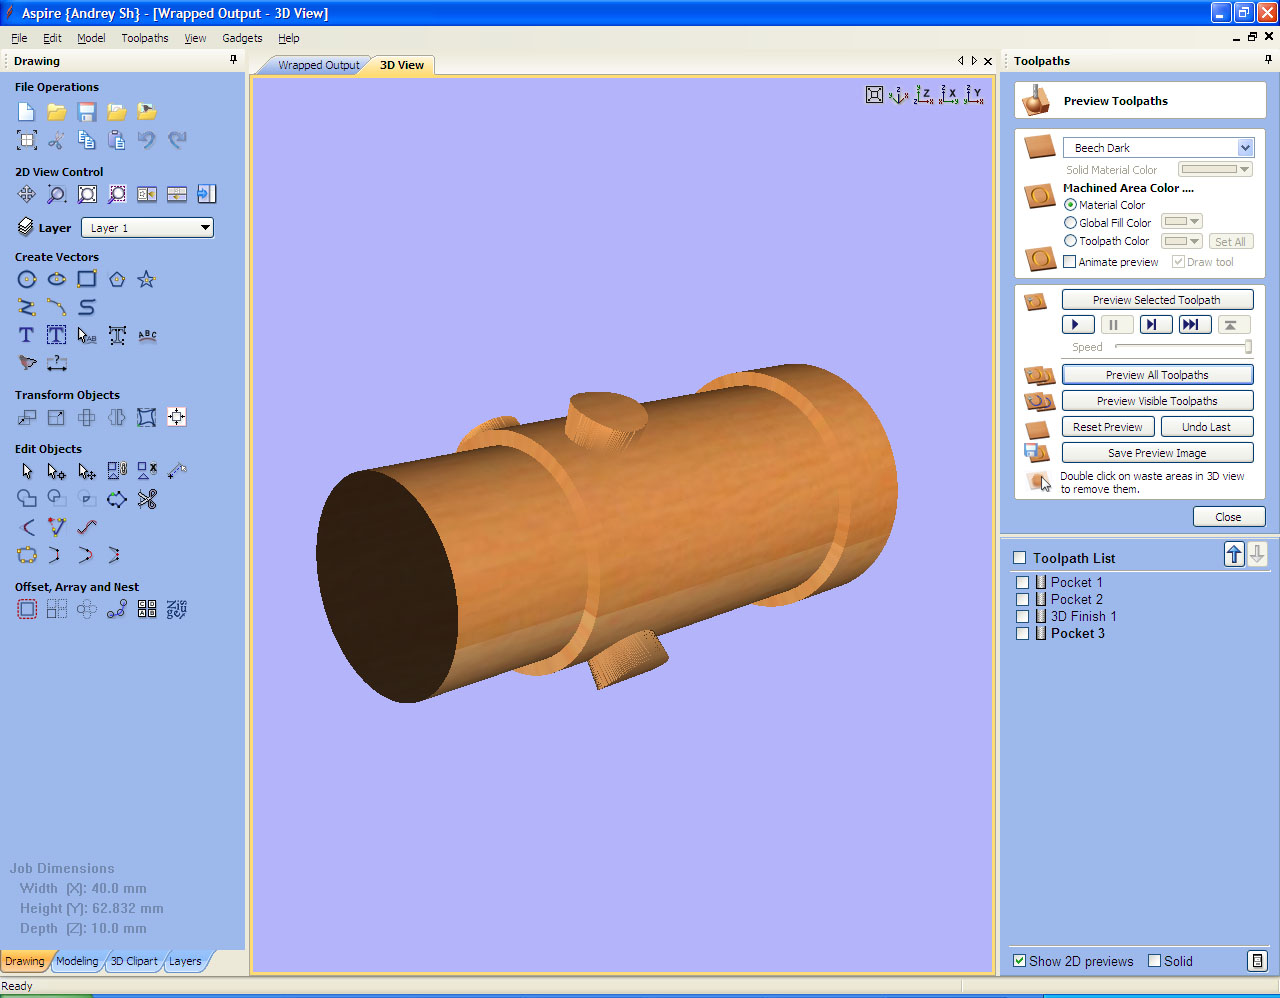Switch 3D view to isometric orientation
This screenshot has width=1280, height=998.
click(x=898, y=95)
